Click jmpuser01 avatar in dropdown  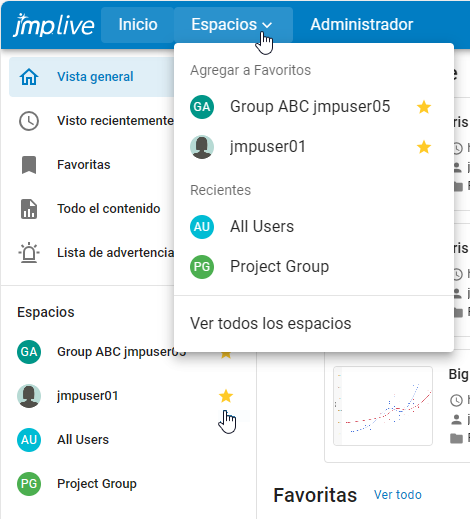tap(202, 147)
